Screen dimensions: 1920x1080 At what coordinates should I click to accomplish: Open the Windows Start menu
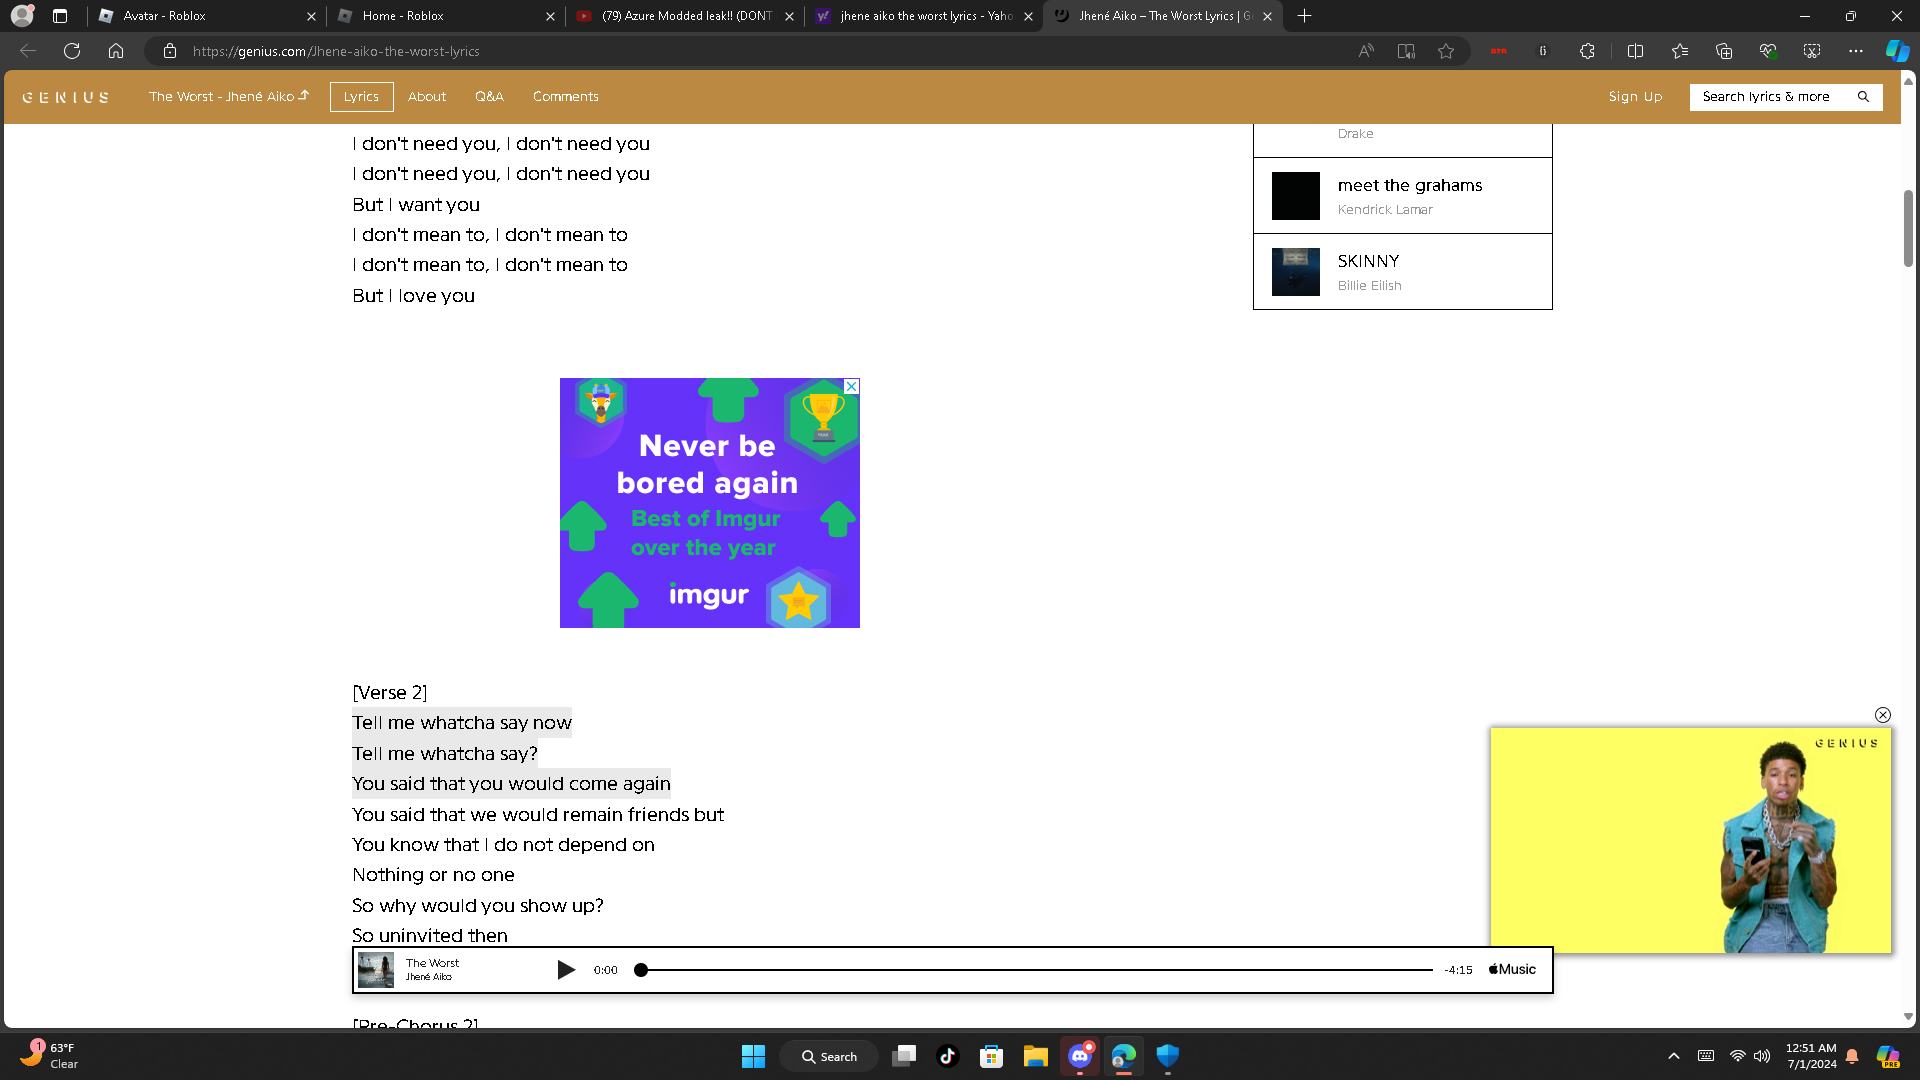point(753,1056)
